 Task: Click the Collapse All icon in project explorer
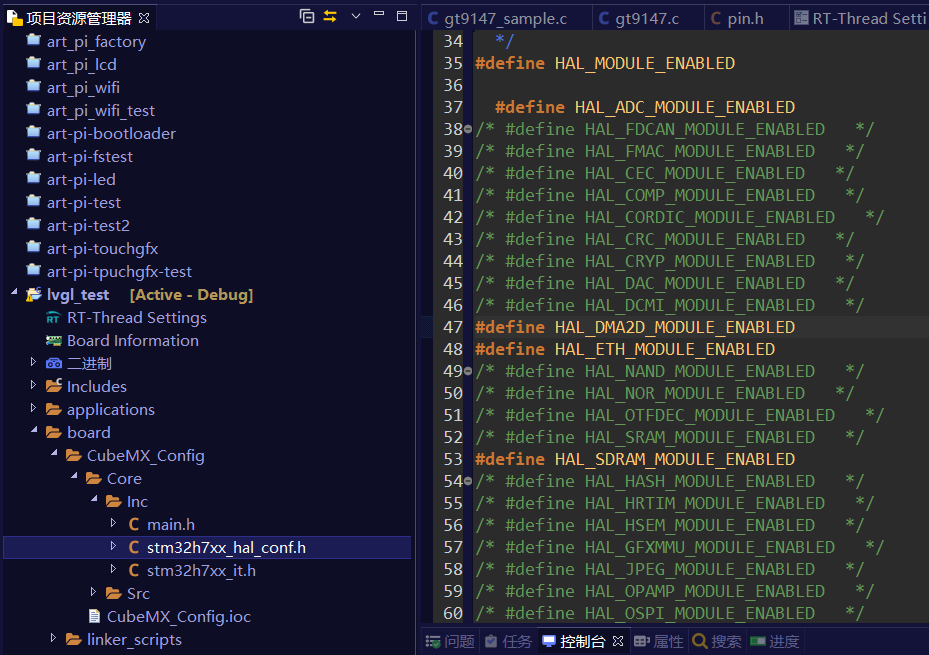click(306, 16)
